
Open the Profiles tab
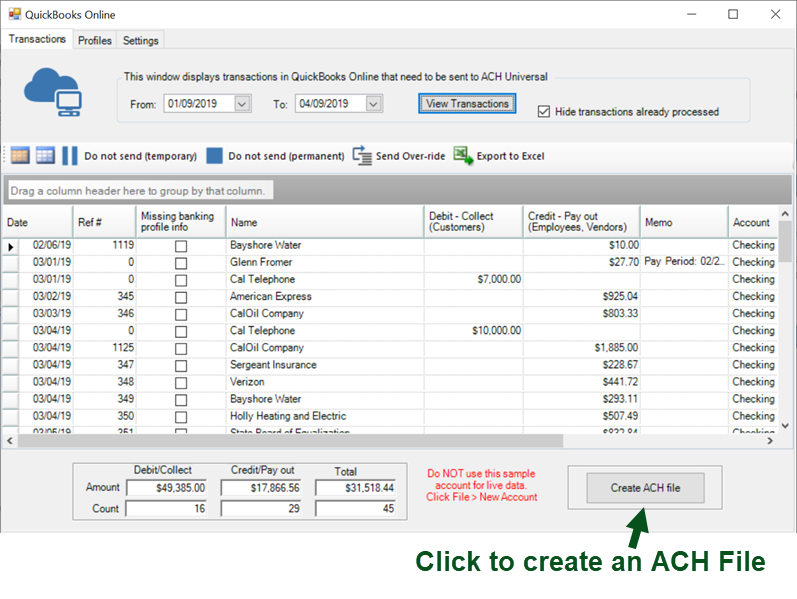click(95, 40)
